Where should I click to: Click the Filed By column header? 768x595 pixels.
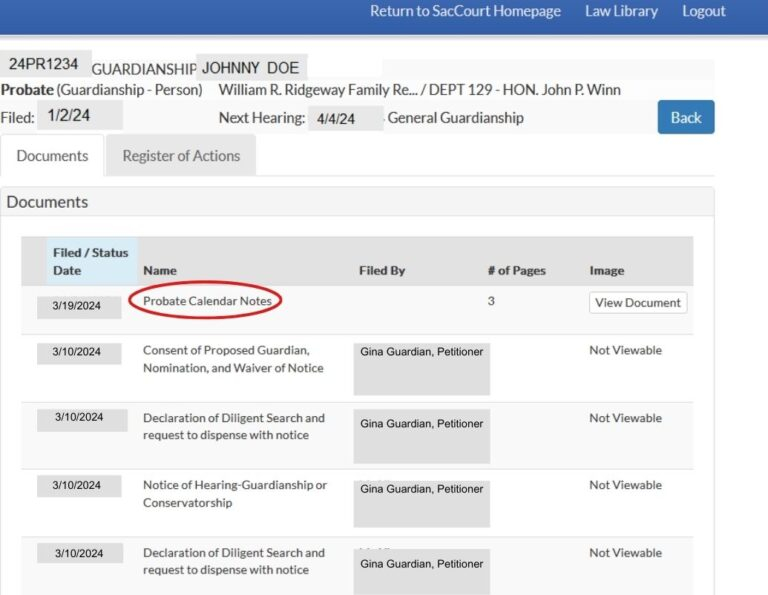click(x=382, y=270)
